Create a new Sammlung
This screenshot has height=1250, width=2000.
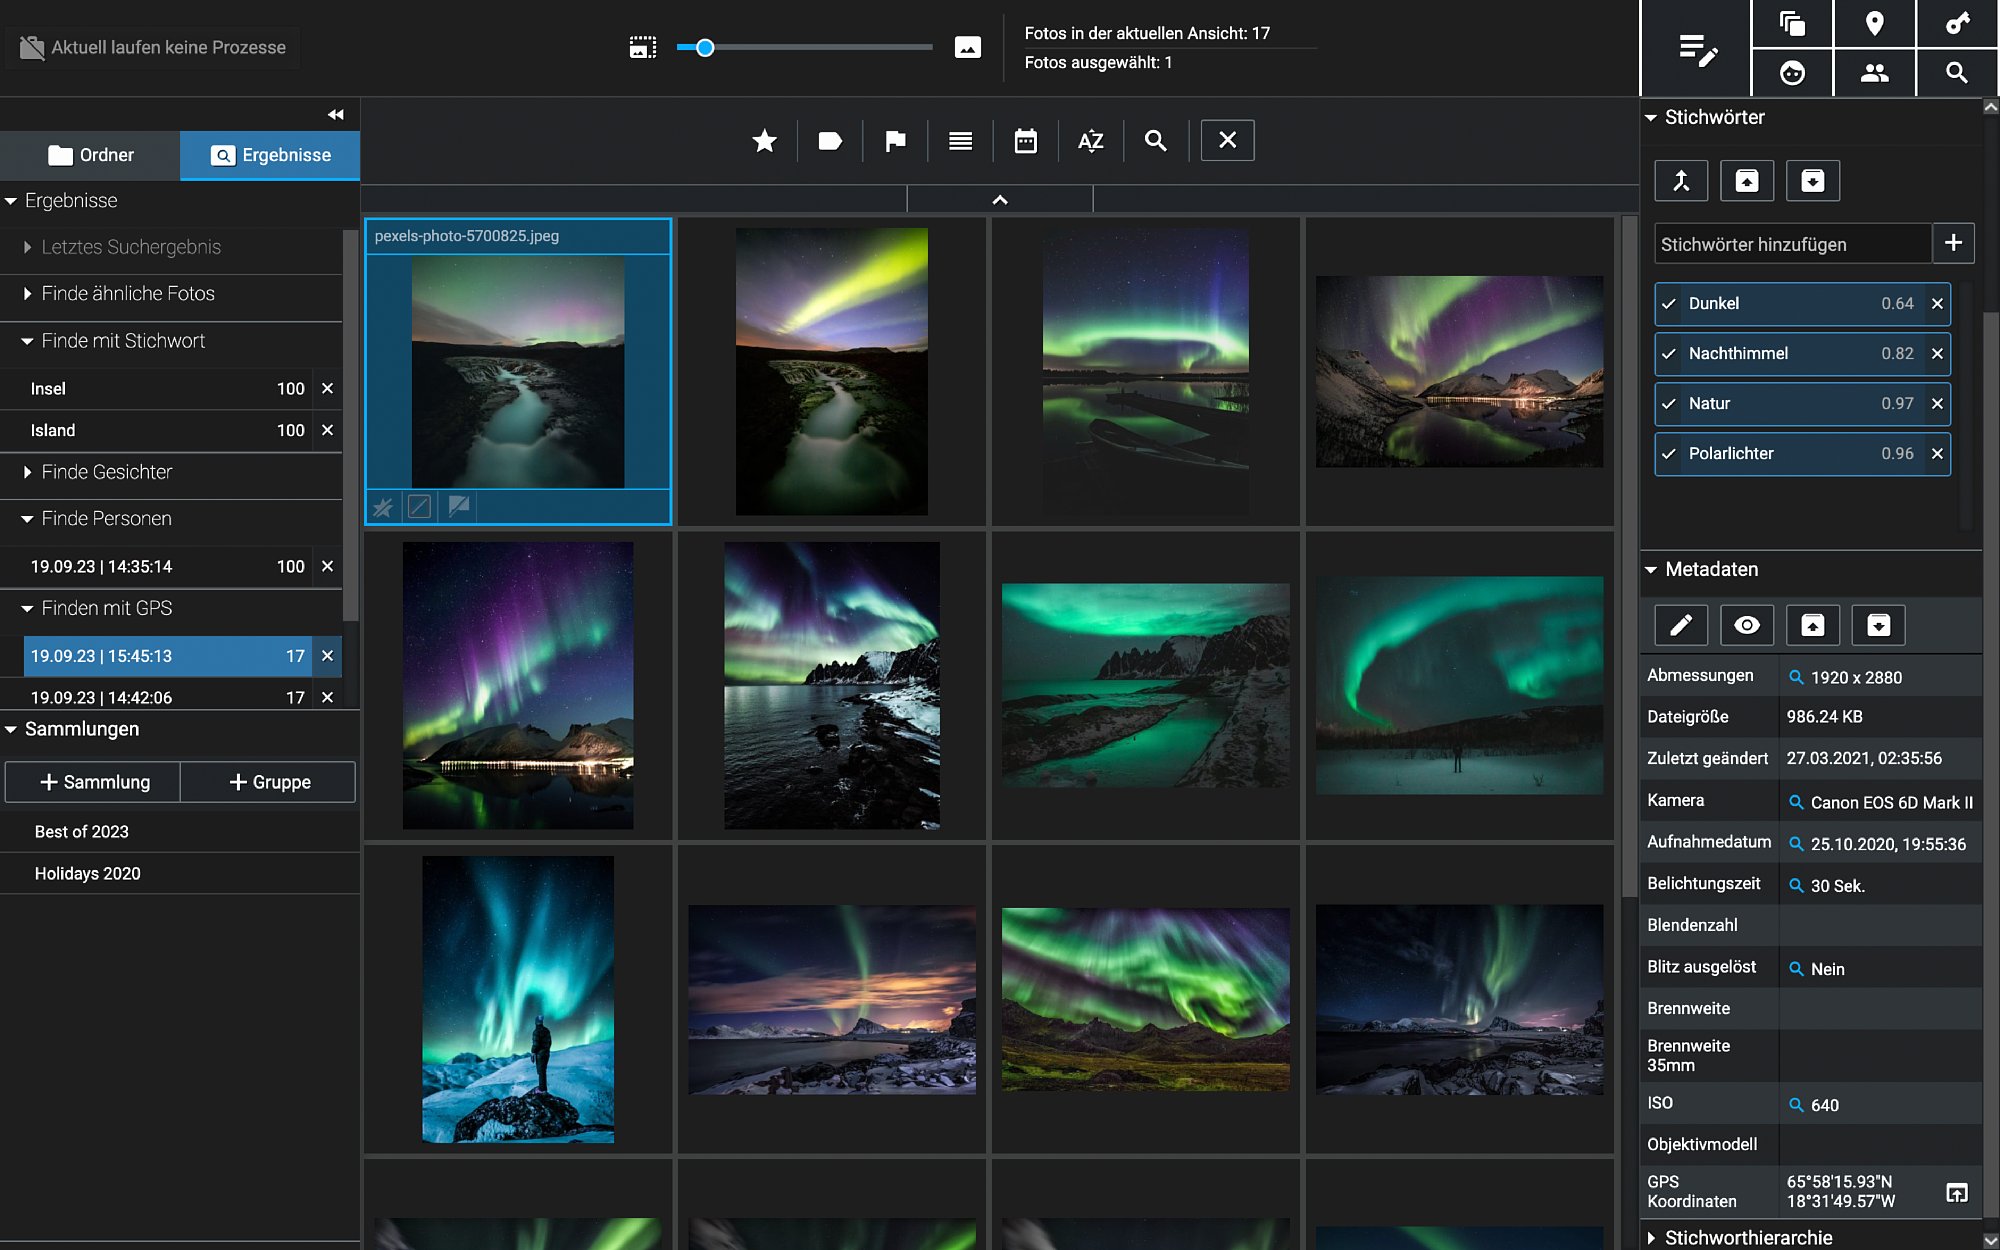[x=93, y=782]
